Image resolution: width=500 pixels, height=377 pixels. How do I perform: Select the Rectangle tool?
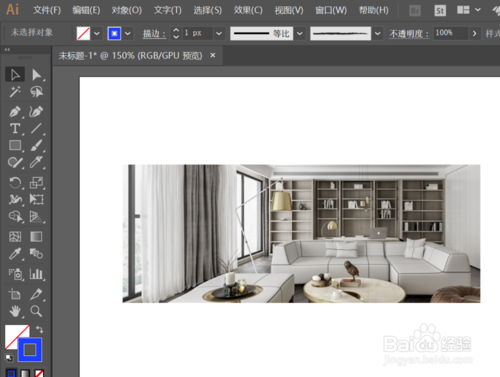(x=15, y=145)
